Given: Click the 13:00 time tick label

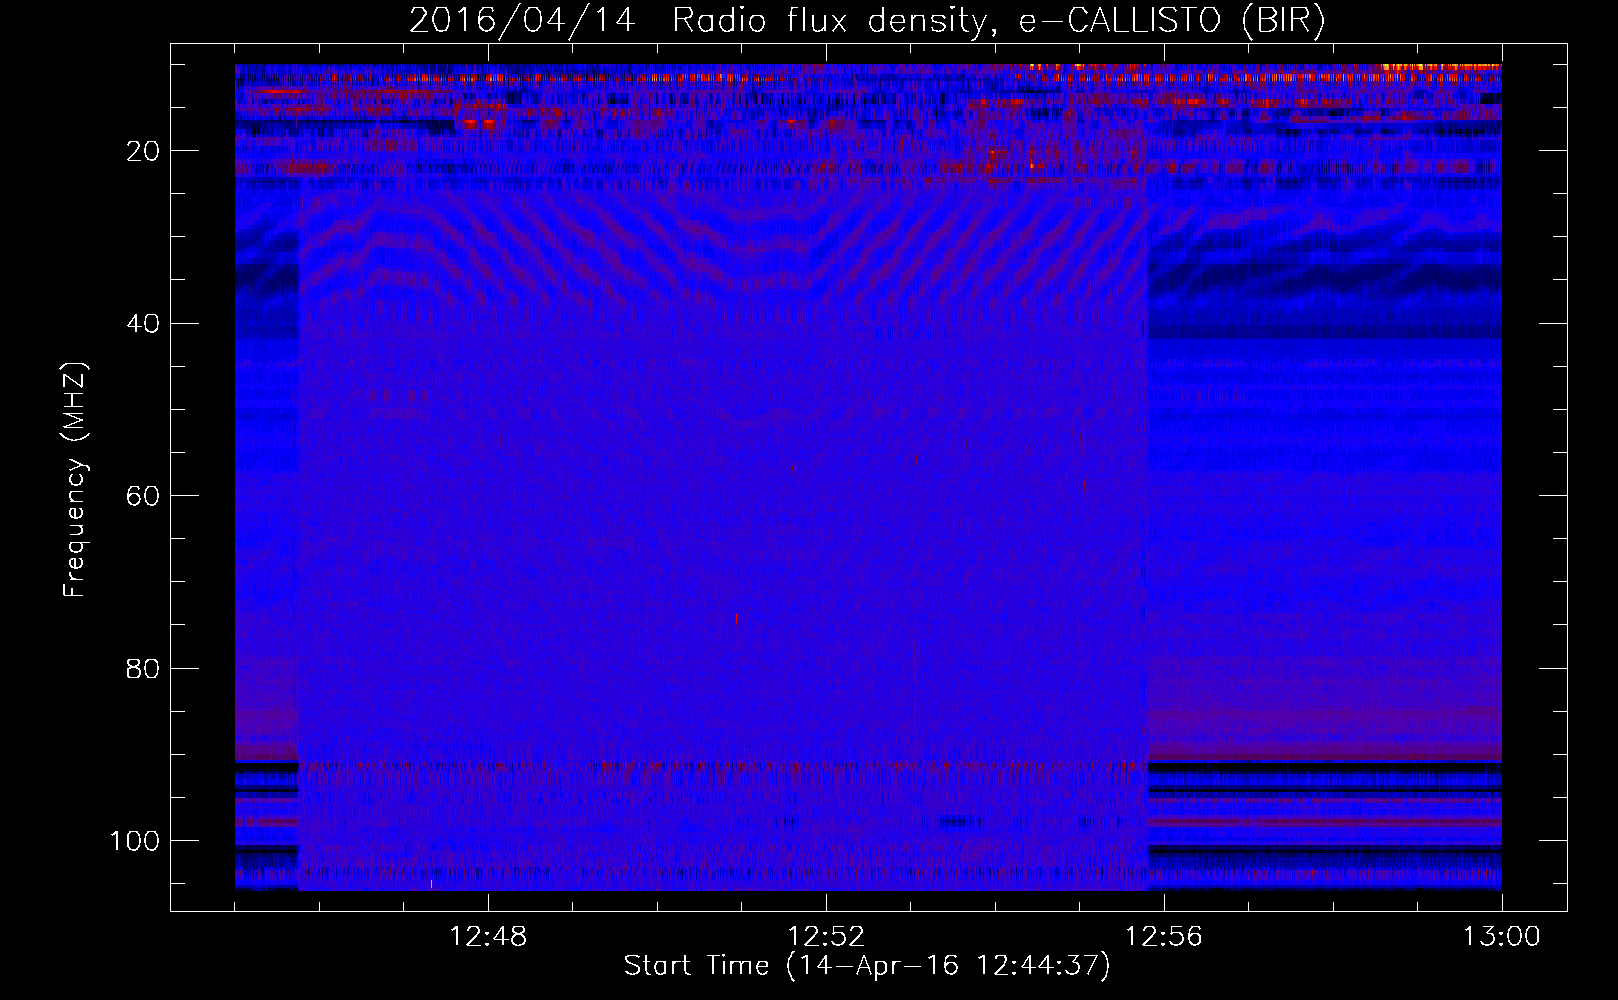Looking at the screenshot, I should click(x=1502, y=937).
